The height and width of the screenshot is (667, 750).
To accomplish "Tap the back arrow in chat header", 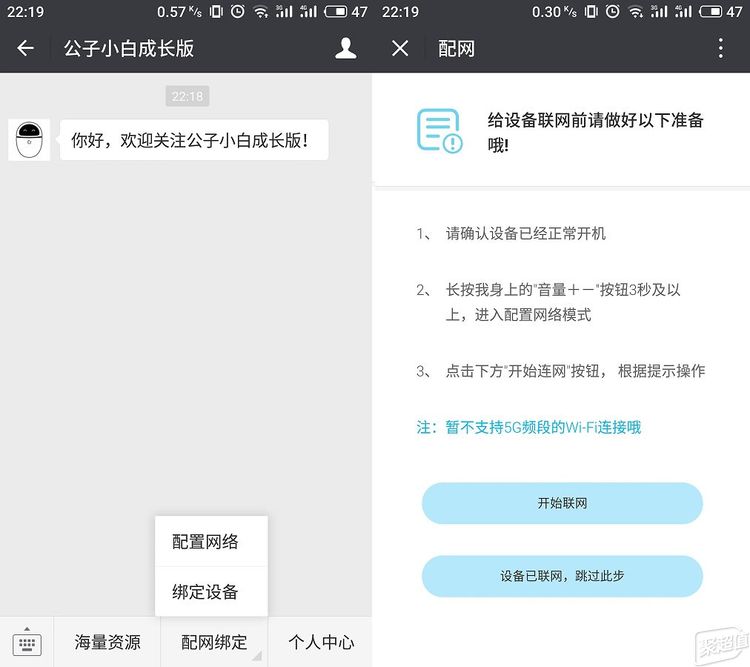I will (26, 49).
